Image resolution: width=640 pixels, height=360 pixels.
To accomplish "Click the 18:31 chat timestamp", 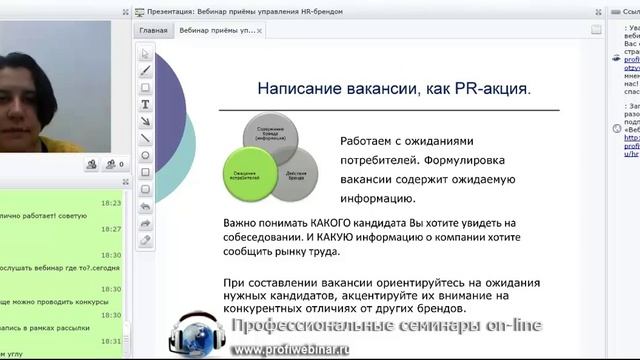I will (111, 341).
